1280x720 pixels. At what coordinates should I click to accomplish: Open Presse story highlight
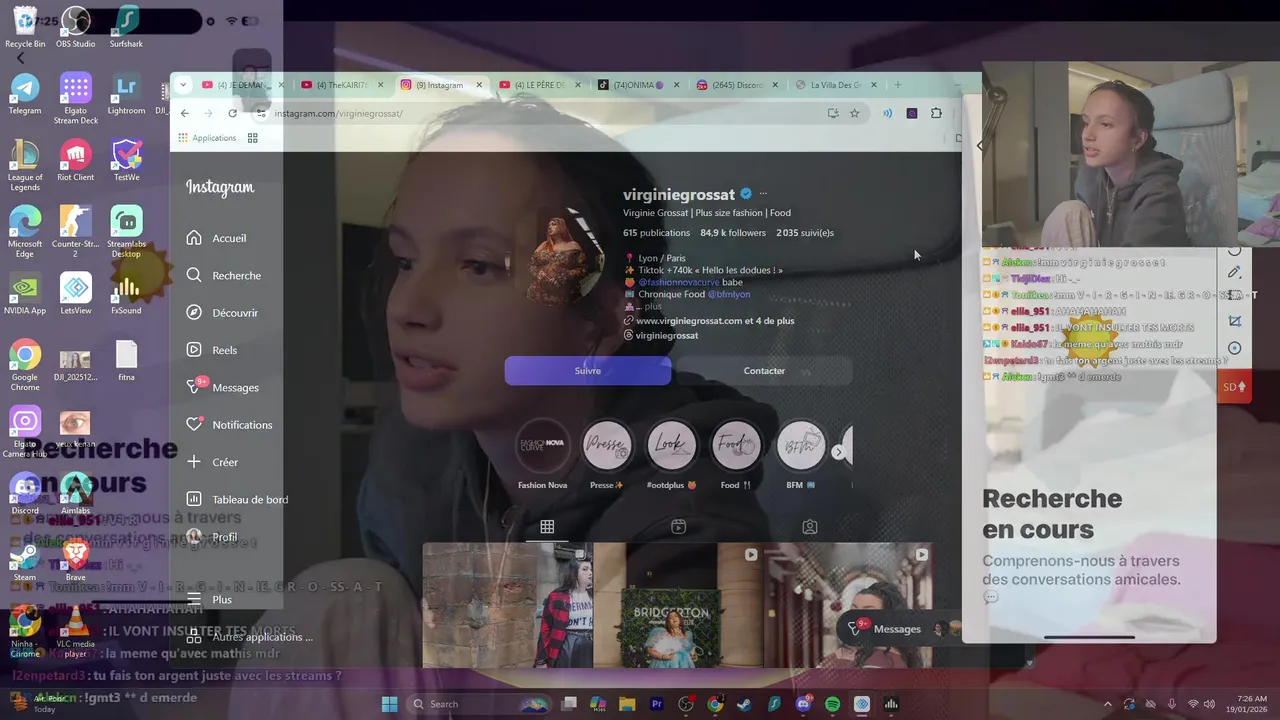607,446
